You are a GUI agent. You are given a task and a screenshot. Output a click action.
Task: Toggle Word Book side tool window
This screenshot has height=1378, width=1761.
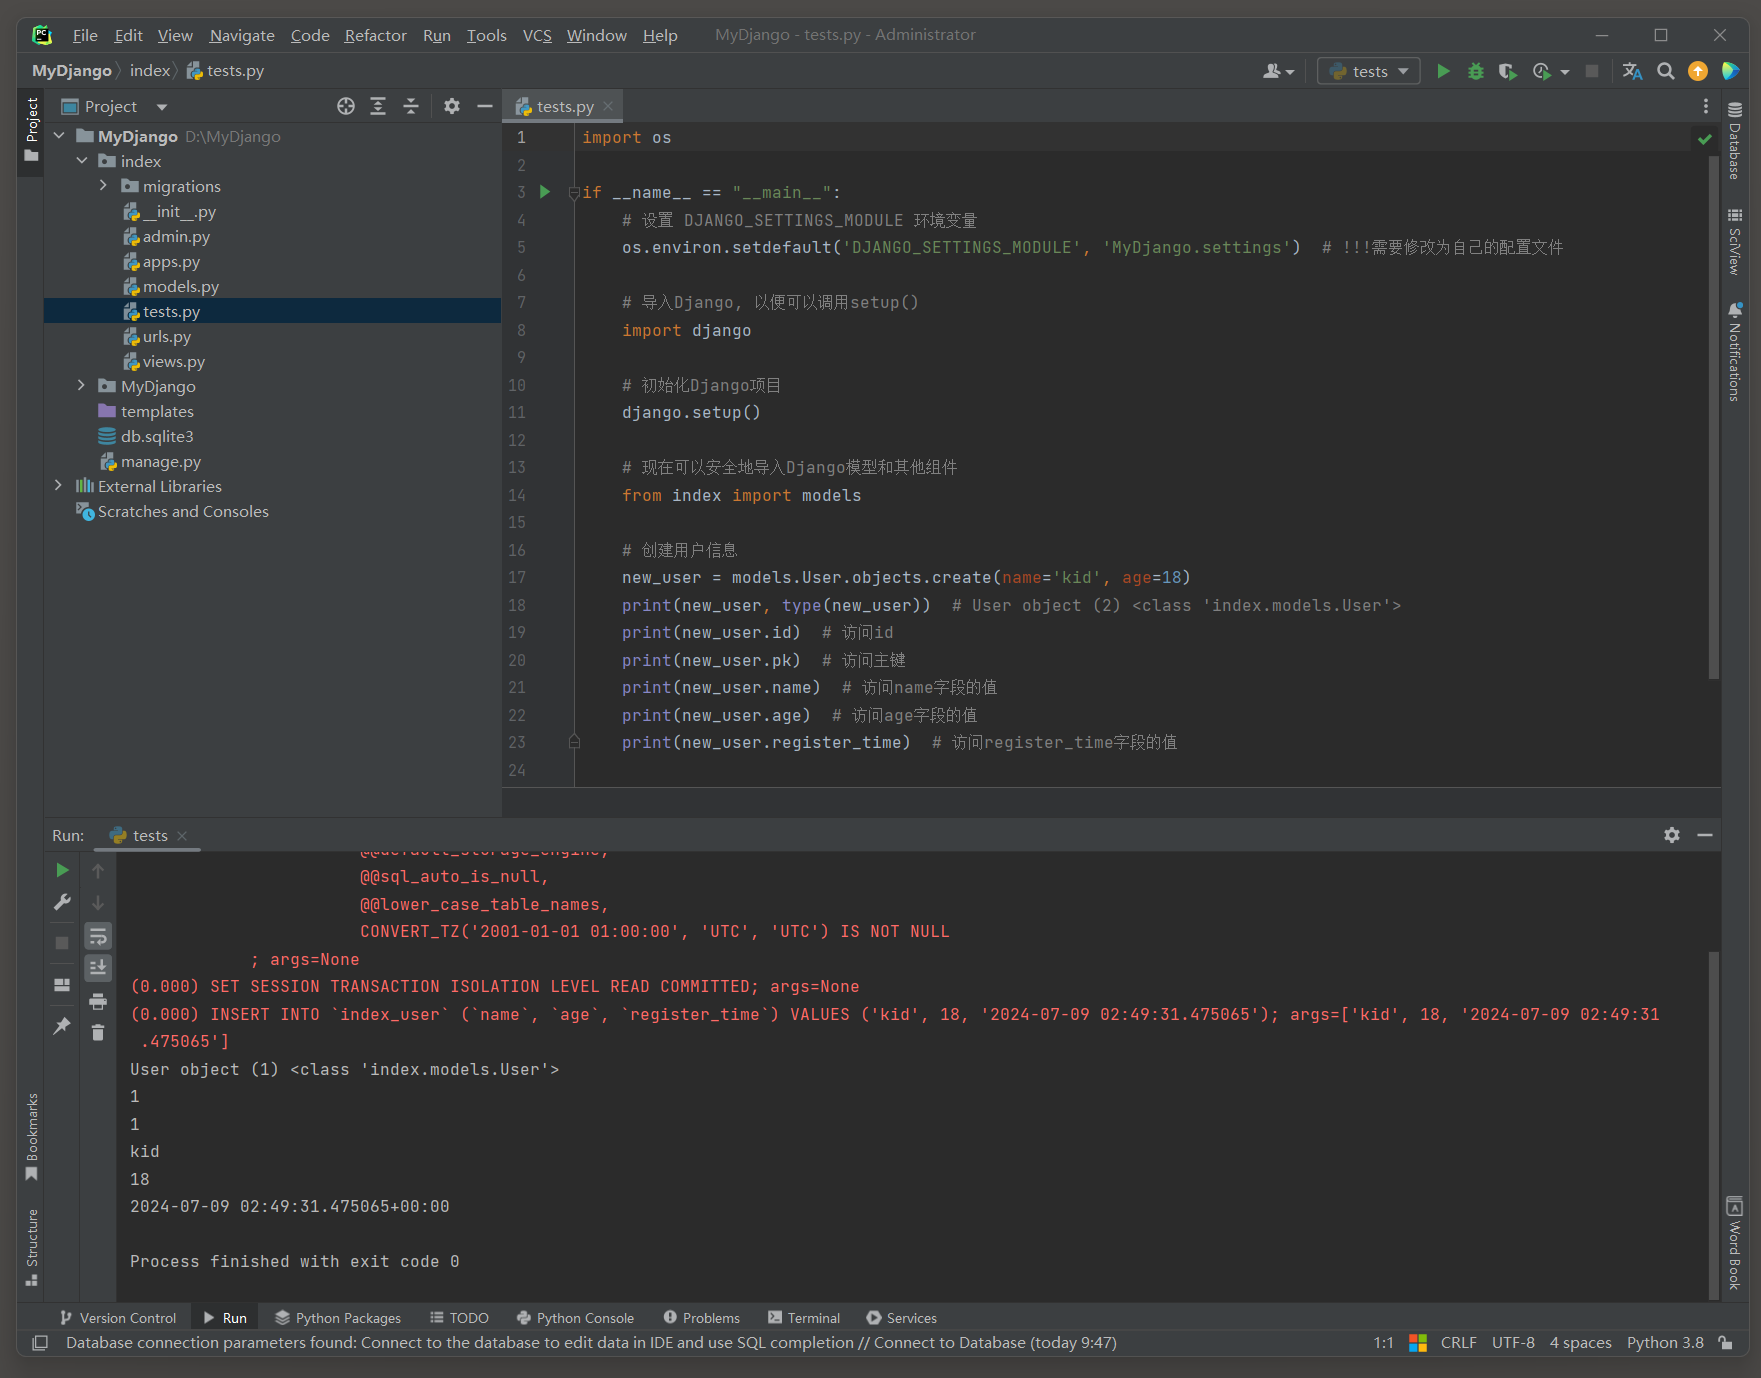(1735, 1243)
